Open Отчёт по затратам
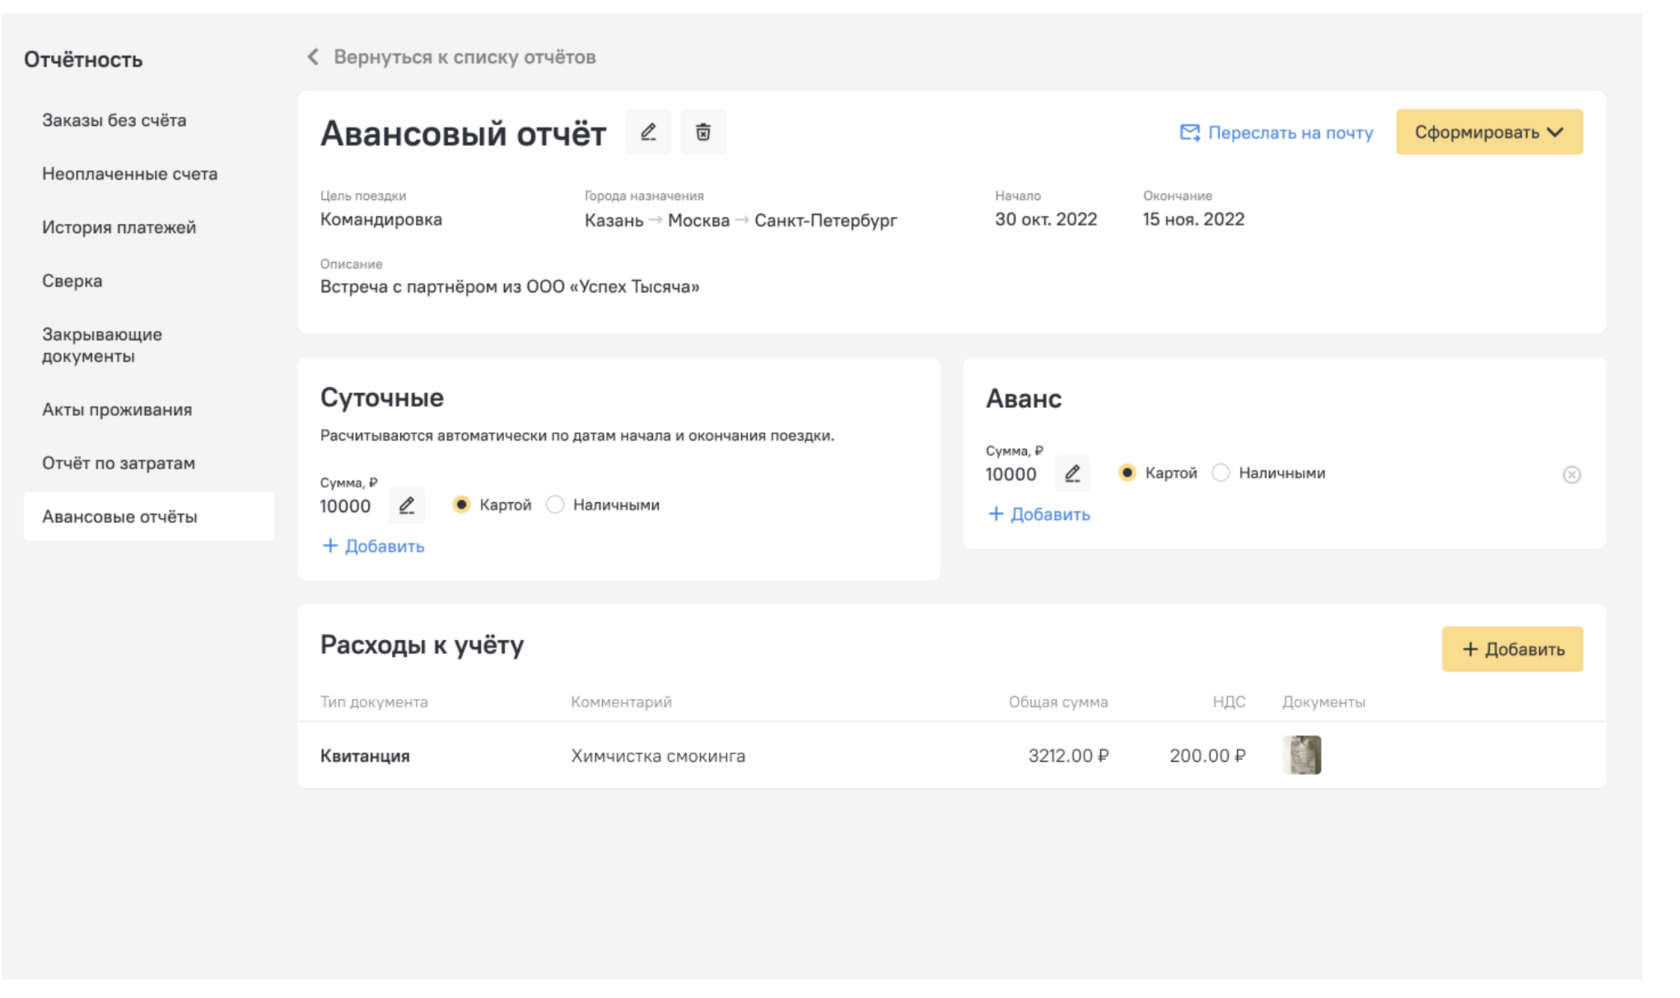The height and width of the screenshot is (998, 1680). tap(118, 463)
